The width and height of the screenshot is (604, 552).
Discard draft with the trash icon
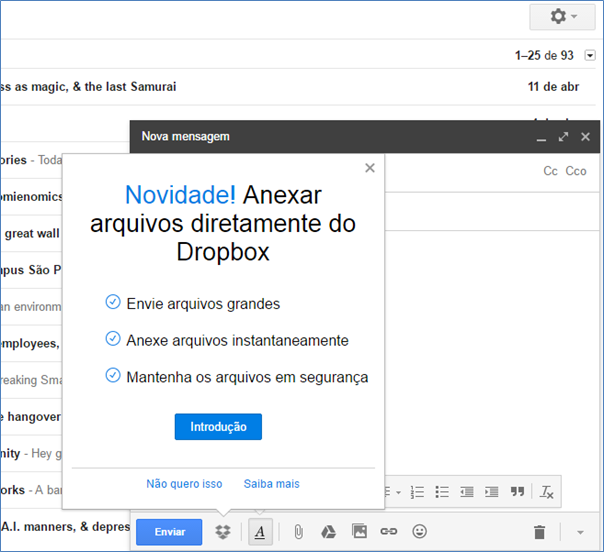point(540,532)
